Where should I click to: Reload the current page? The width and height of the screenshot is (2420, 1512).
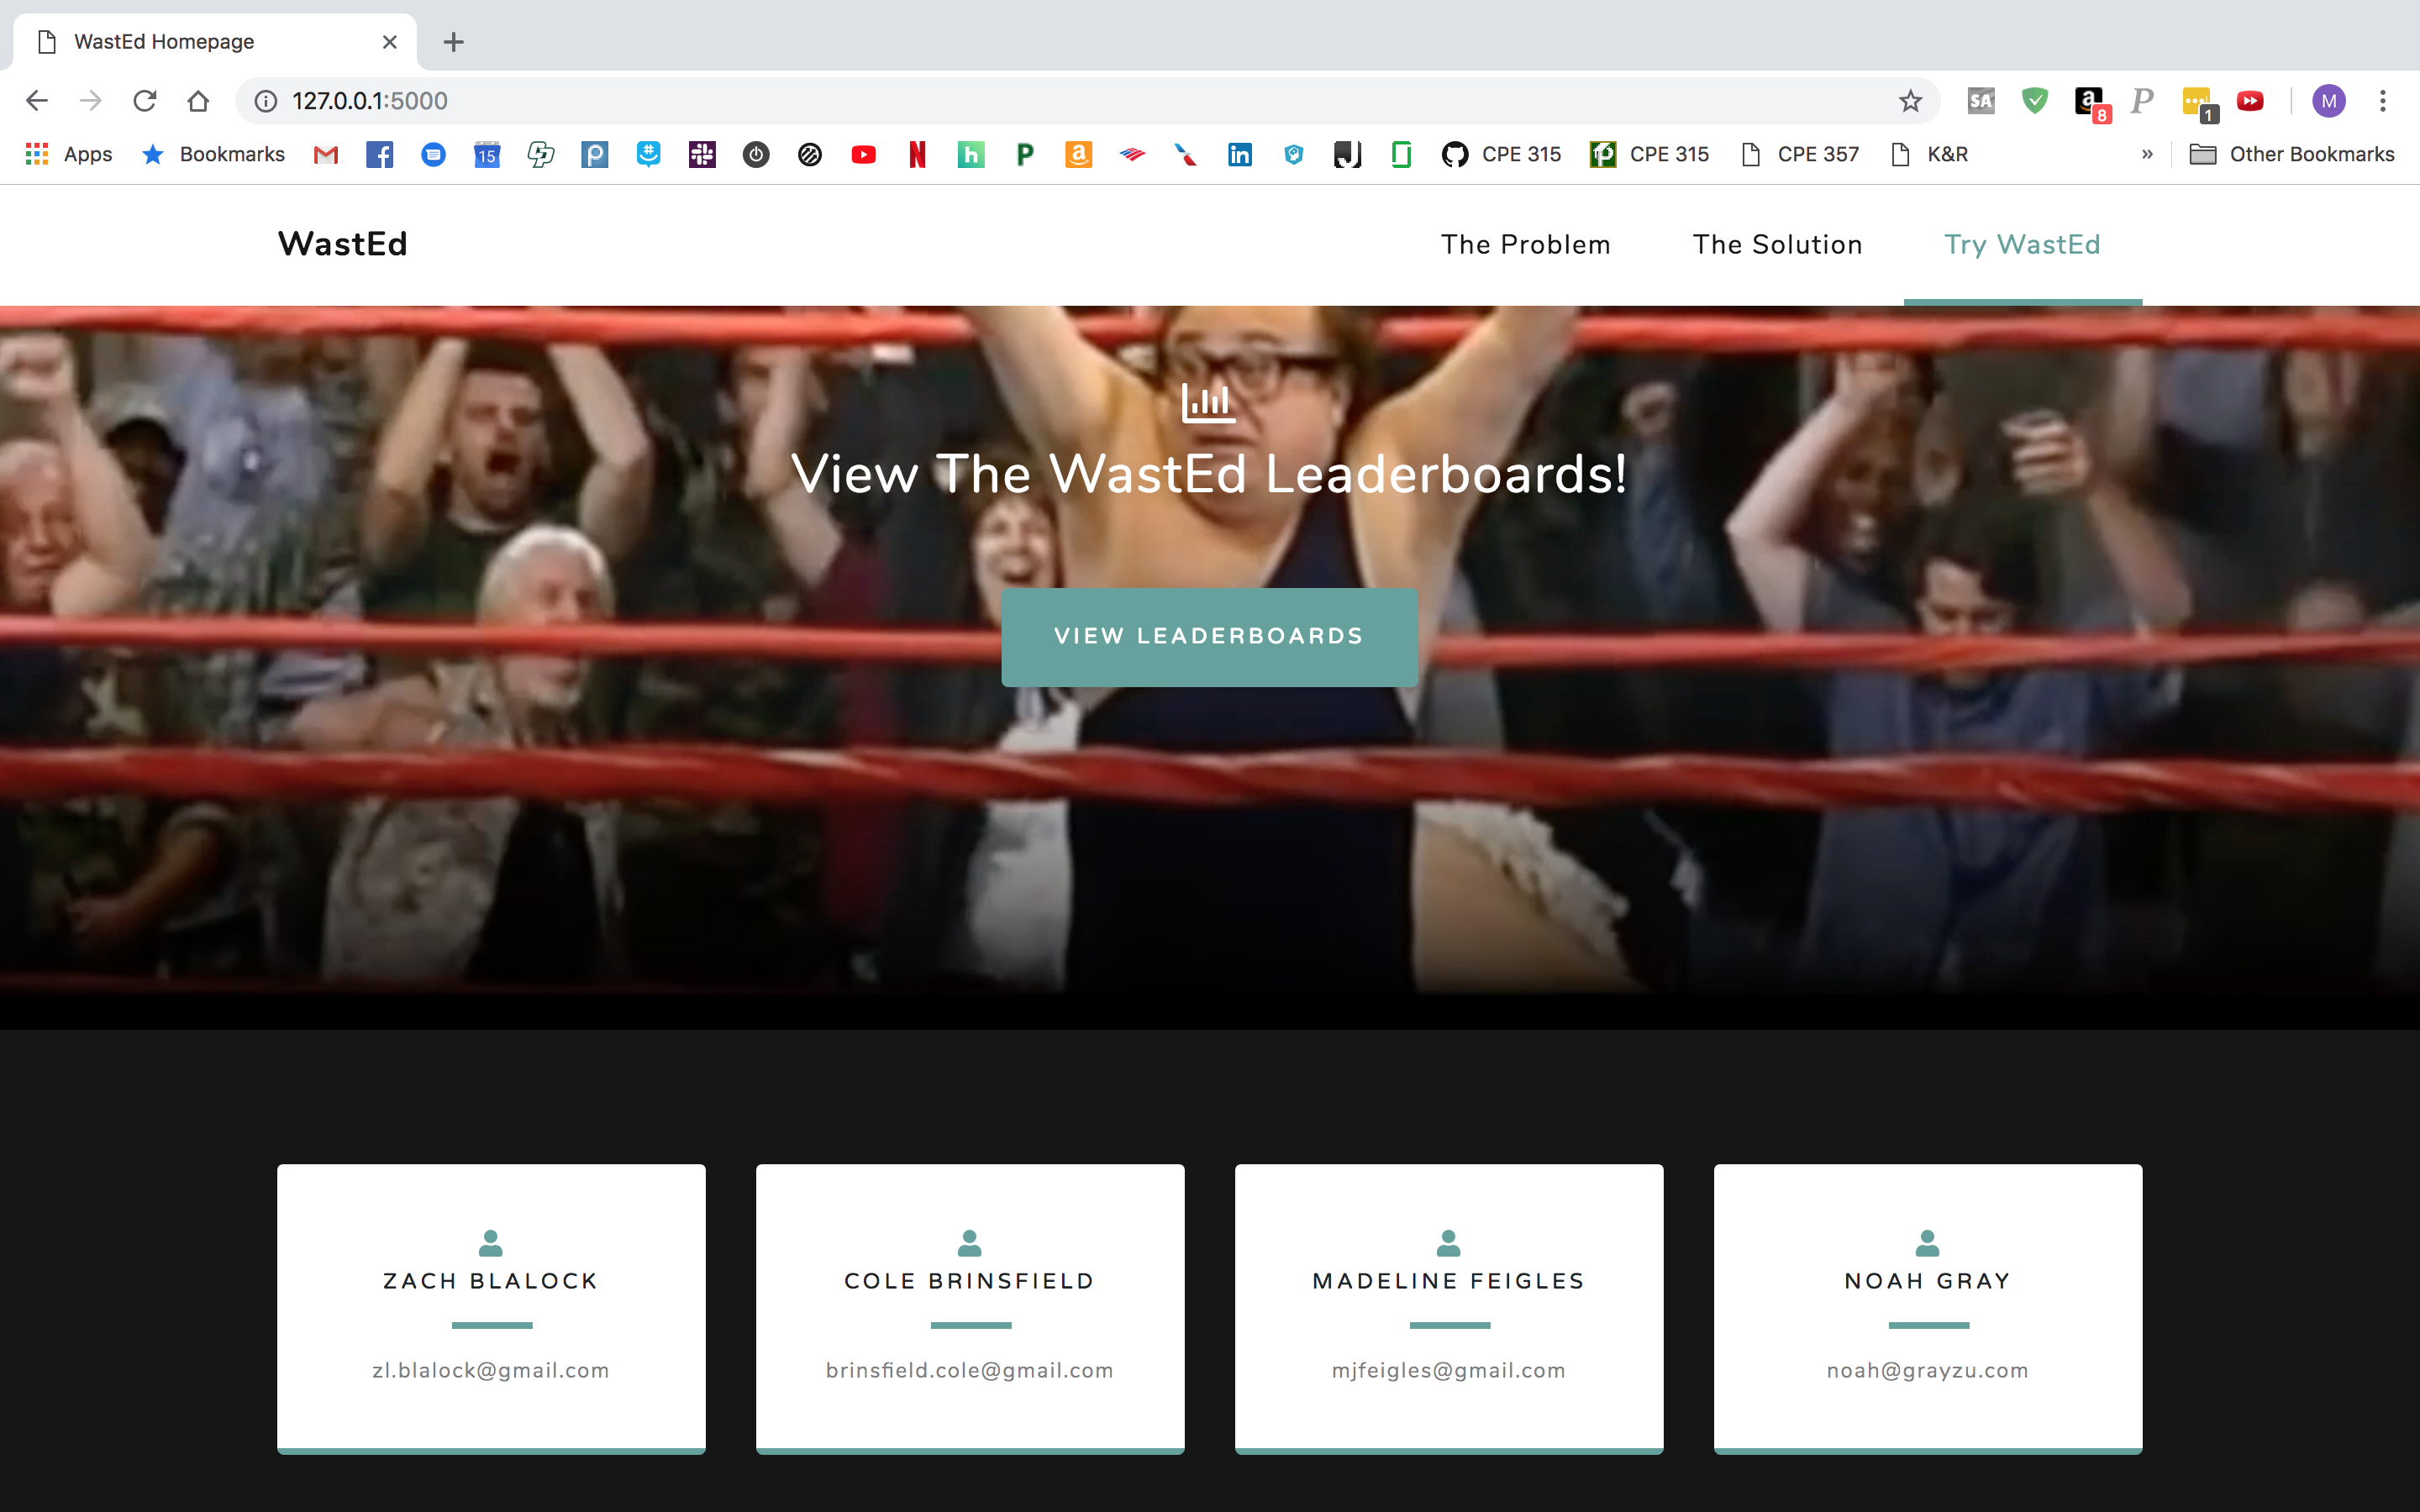[x=145, y=101]
